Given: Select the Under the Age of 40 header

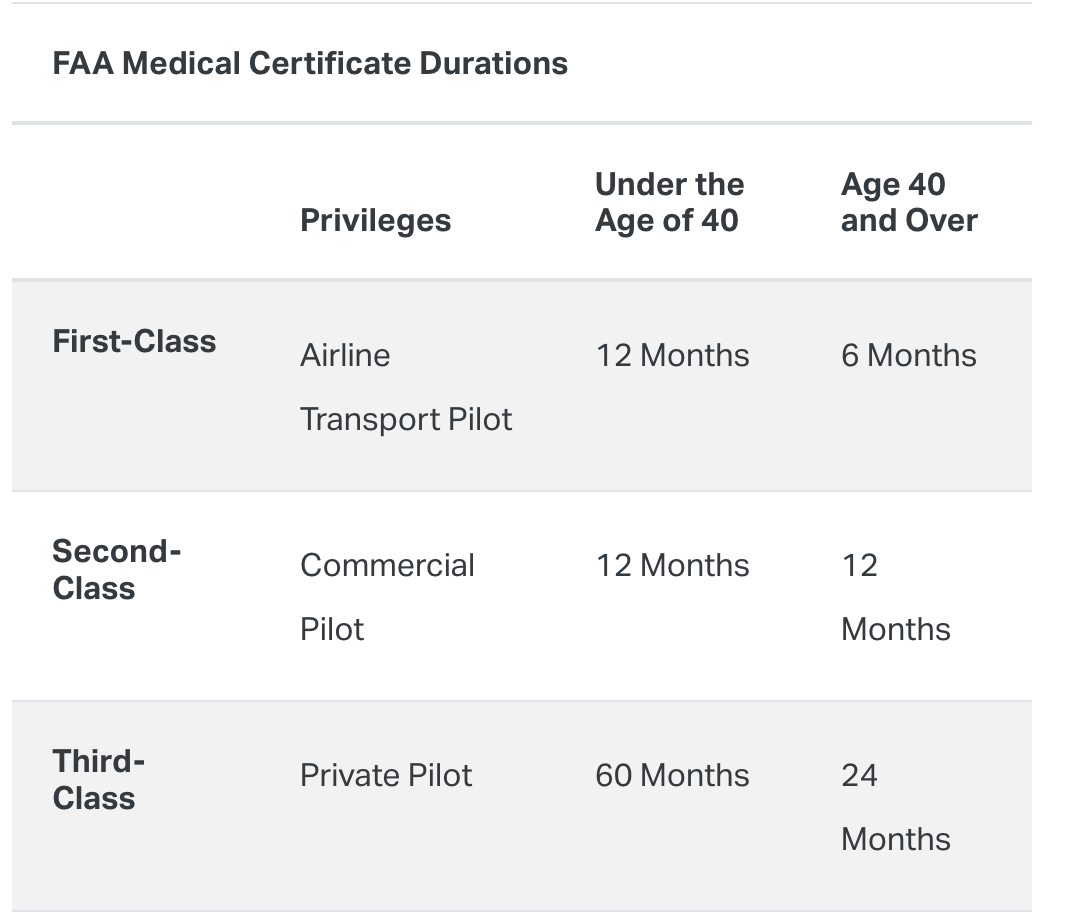Looking at the screenshot, I should 669,202.
